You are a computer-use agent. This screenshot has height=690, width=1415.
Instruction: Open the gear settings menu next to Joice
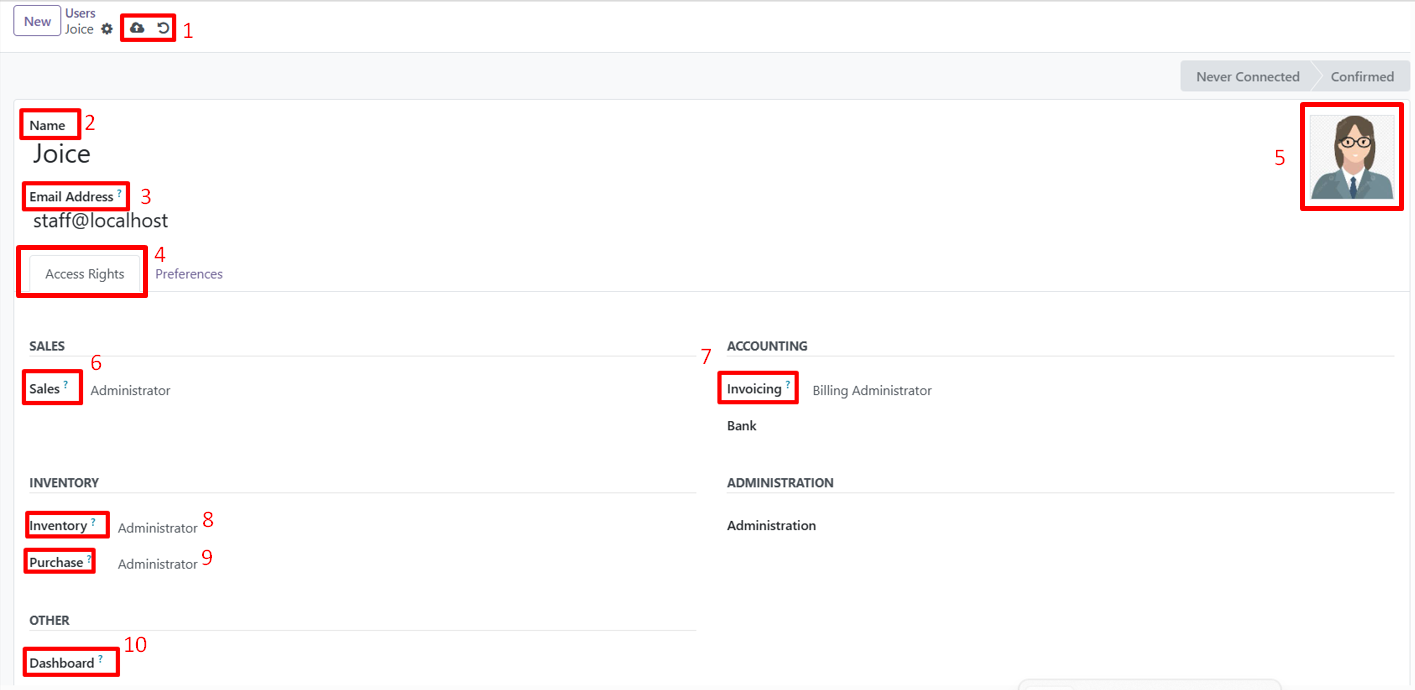point(106,29)
